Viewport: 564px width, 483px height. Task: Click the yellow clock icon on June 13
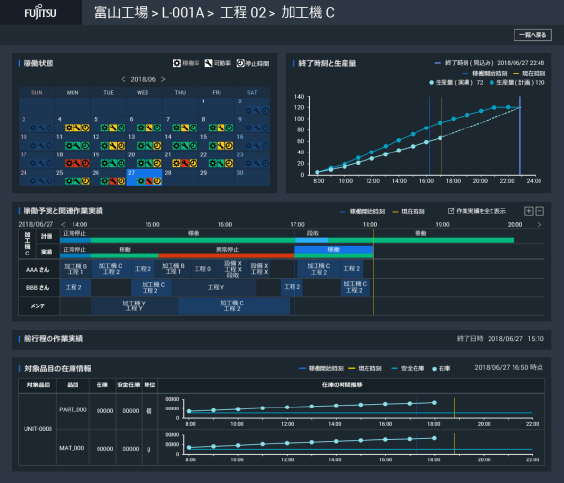157,146
